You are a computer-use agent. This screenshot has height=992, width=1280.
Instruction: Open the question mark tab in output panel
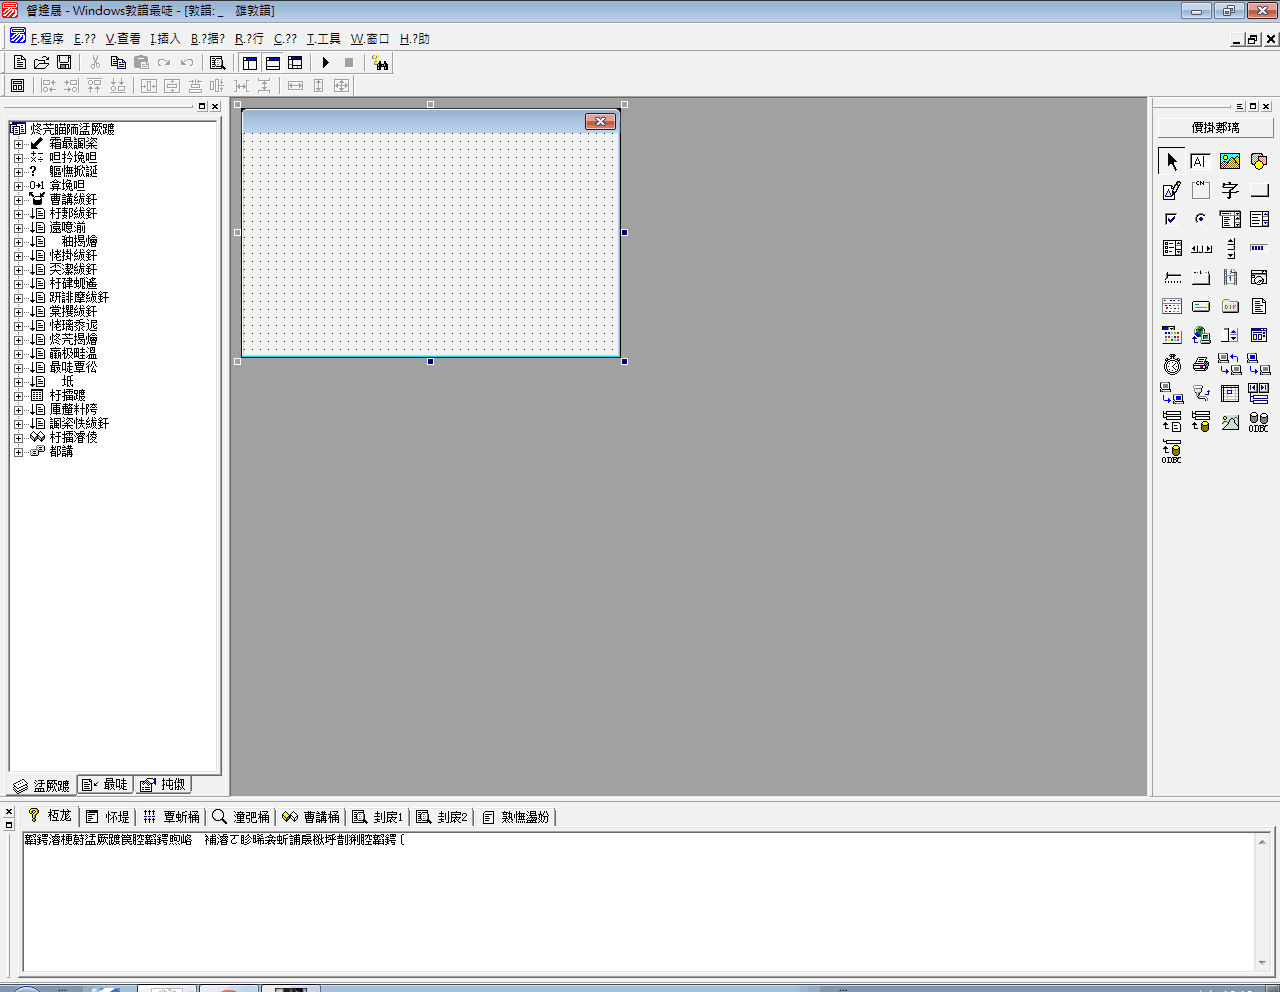tap(49, 817)
